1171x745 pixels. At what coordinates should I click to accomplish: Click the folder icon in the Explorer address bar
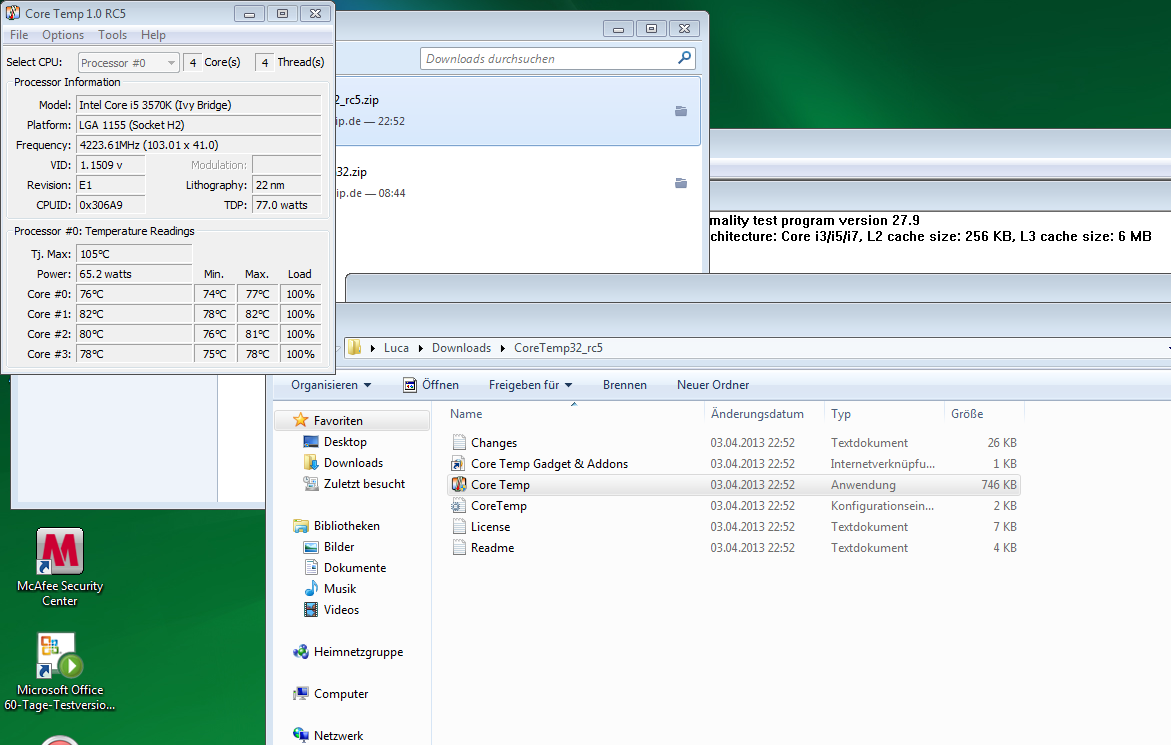(354, 347)
